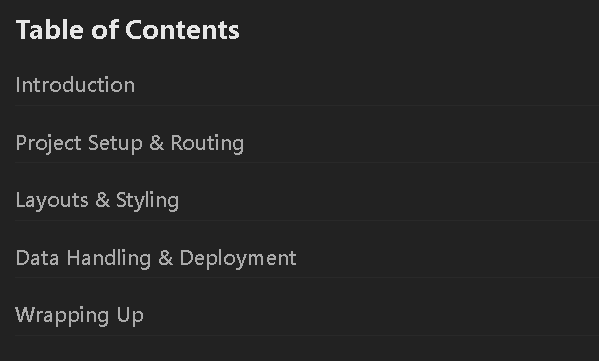Viewport: 599px width, 361px height.
Task: Click the word Project in second entry
Action: click(49, 143)
